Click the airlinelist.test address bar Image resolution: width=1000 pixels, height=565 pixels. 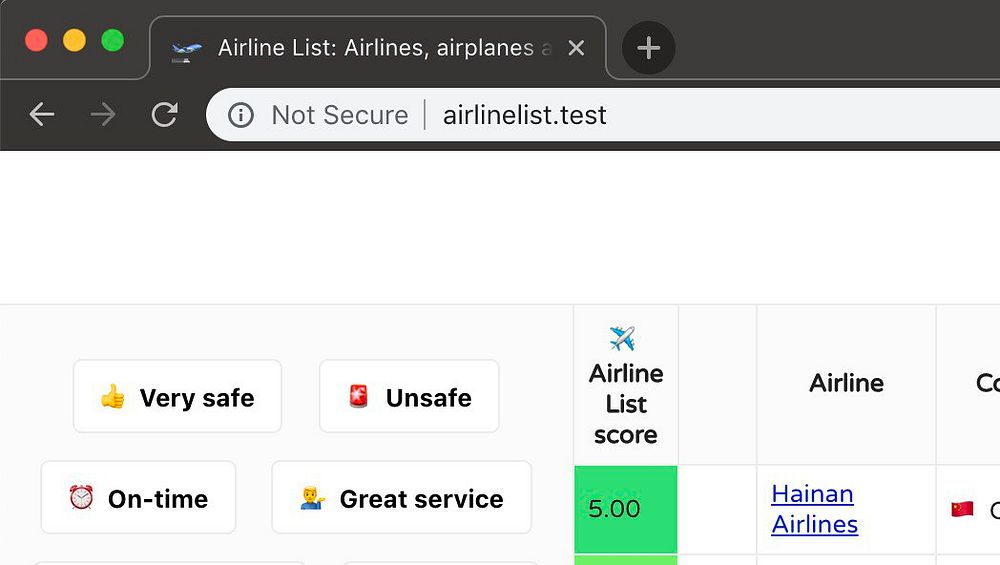pos(600,115)
